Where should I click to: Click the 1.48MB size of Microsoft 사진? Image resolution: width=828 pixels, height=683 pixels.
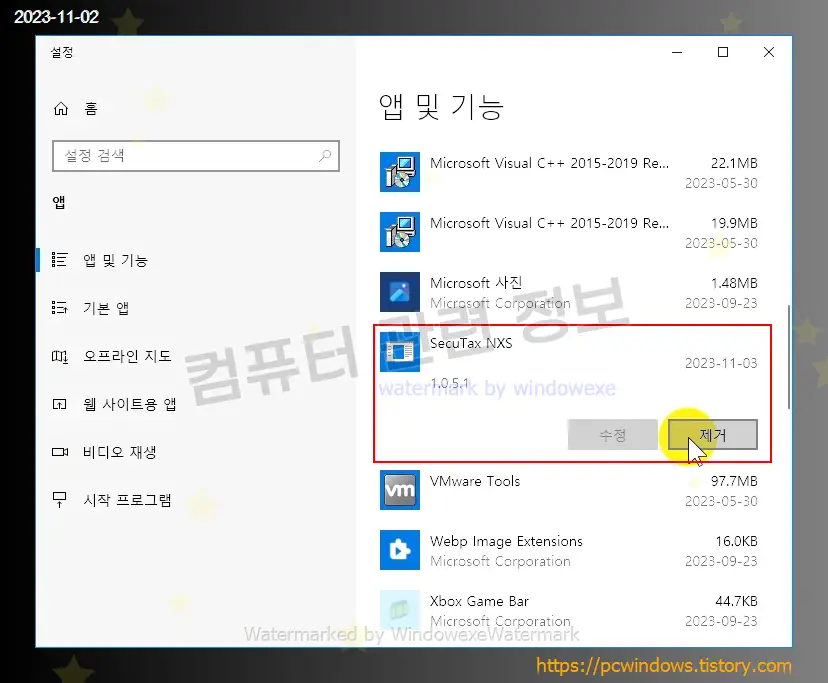click(x=734, y=283)
